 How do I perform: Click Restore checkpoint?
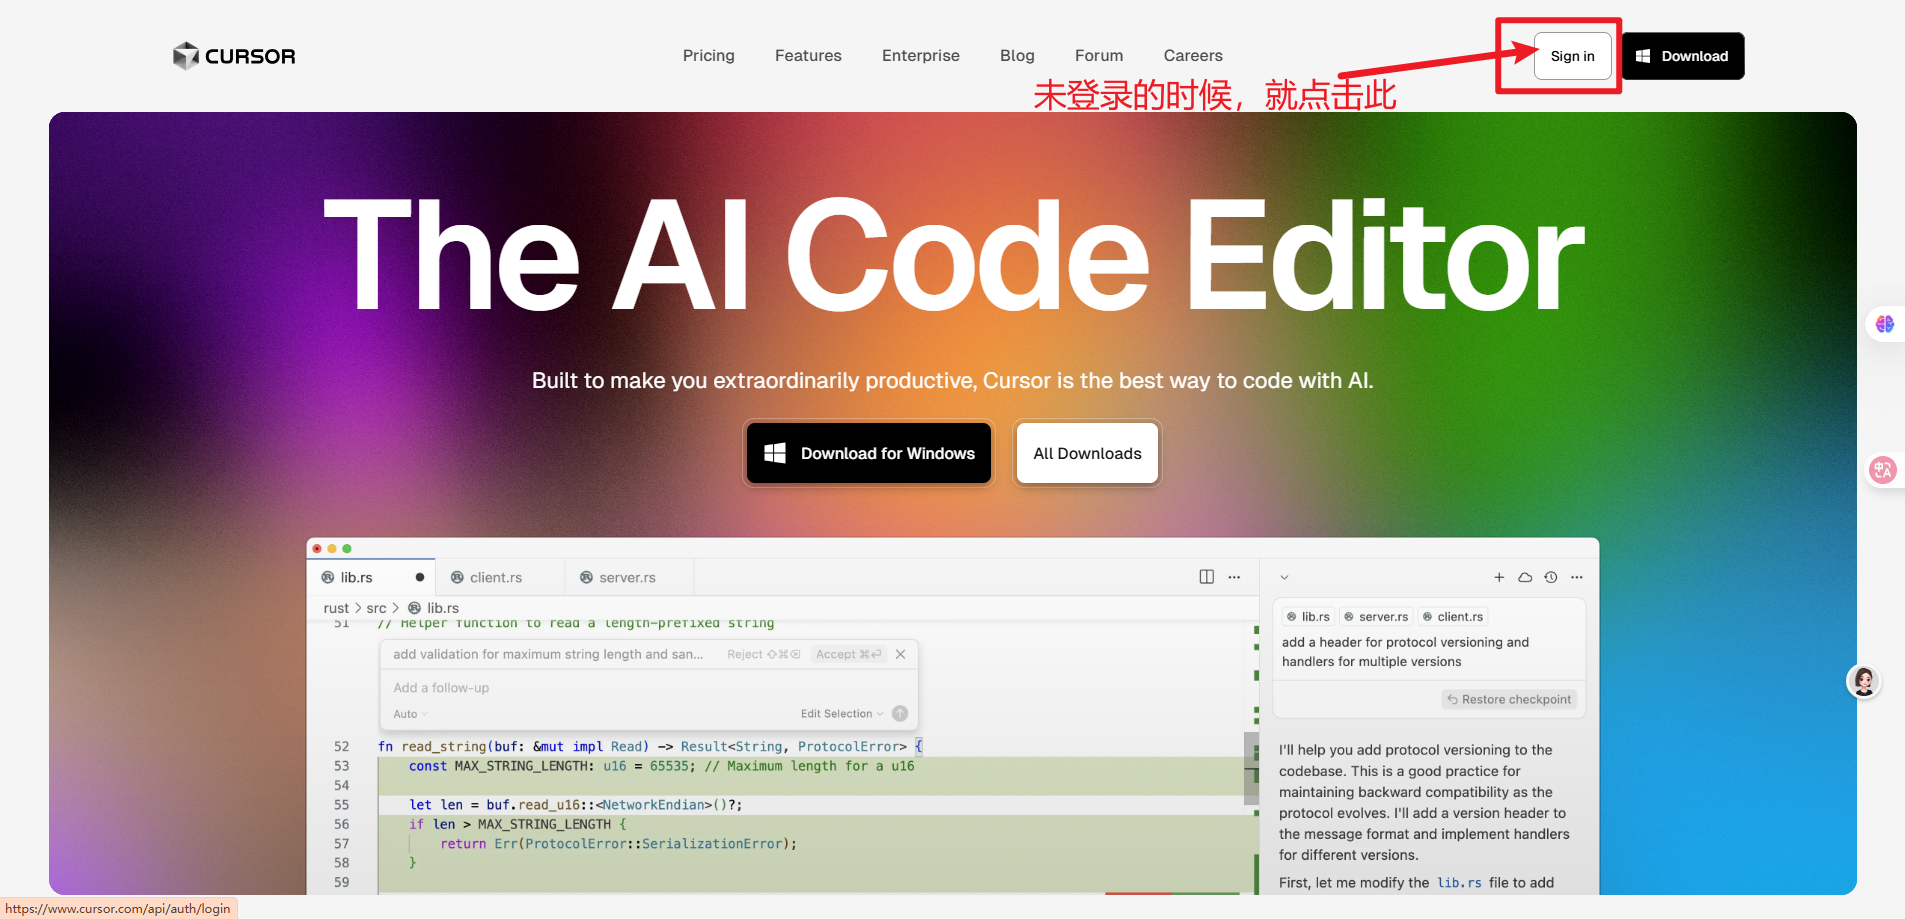[x=1509, y=700]
